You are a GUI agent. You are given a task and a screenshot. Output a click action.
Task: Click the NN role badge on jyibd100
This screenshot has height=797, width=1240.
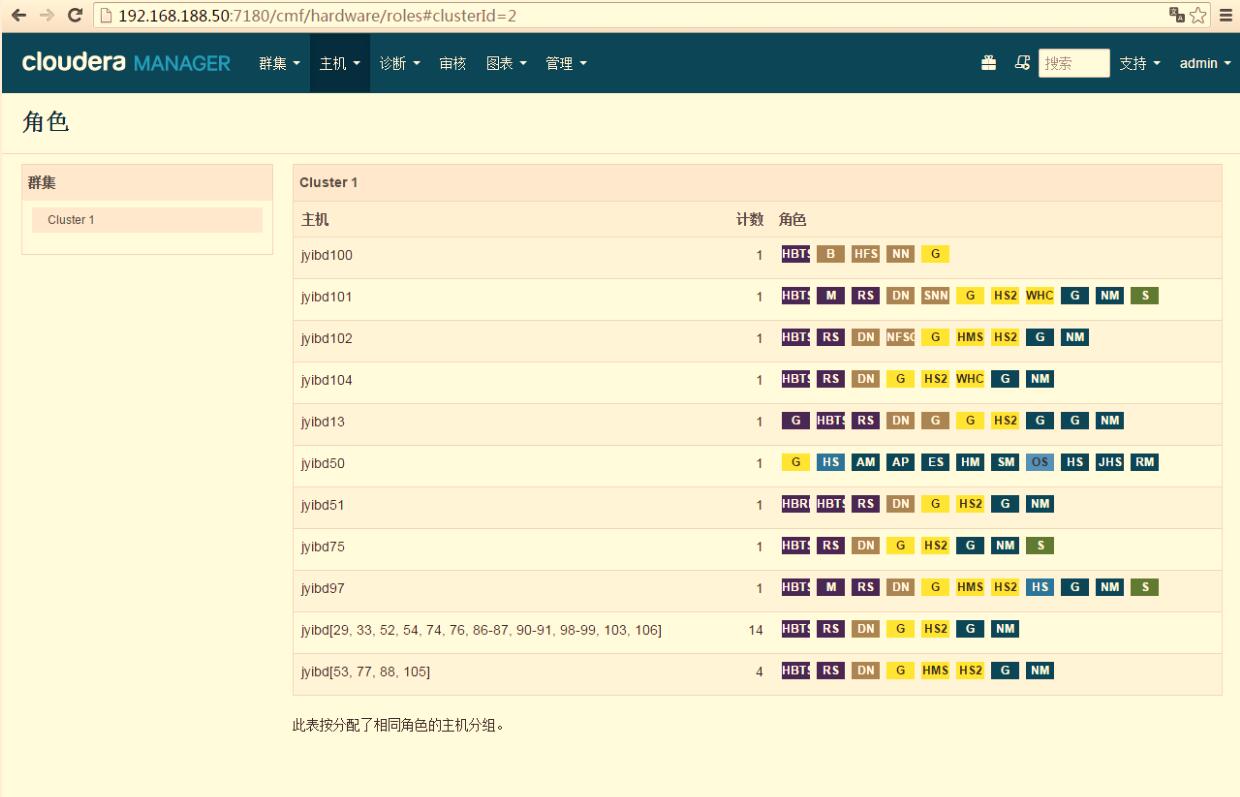(x=900, y=254)
